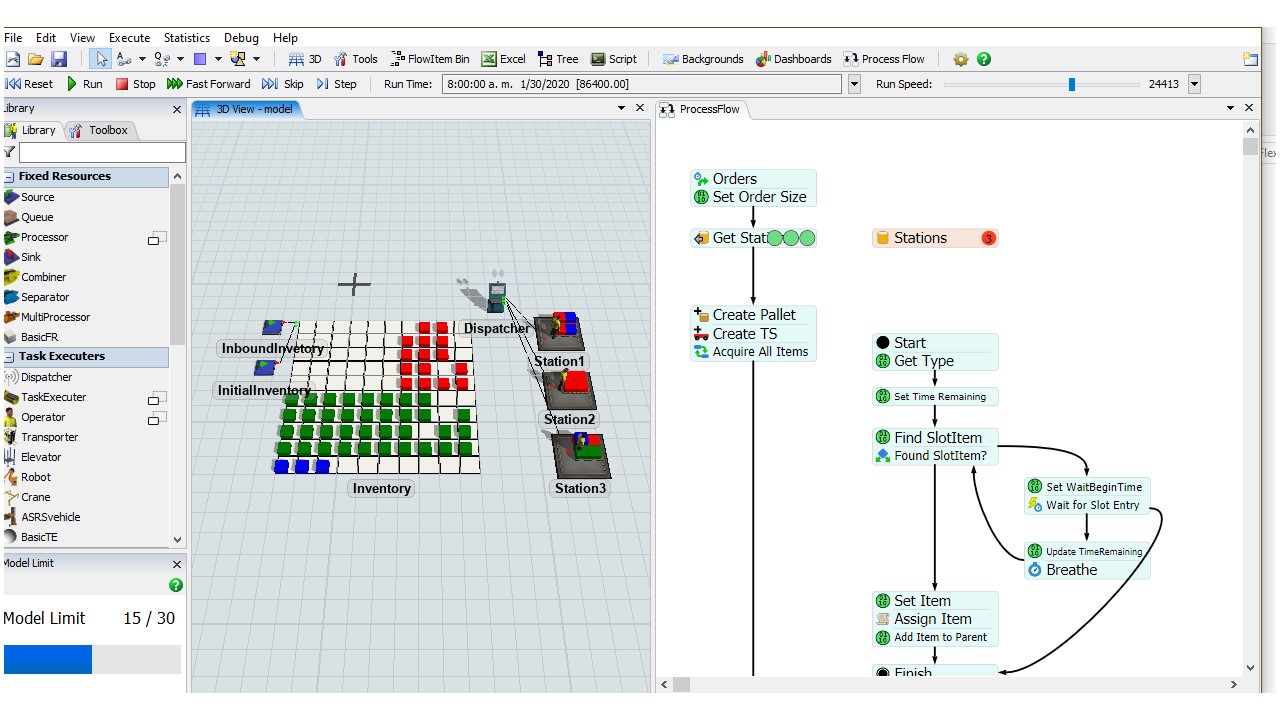Viewport: 1280px width, 720px height.
Task: Open the Run Time dropdown arrow
Action: click(854, 85)
